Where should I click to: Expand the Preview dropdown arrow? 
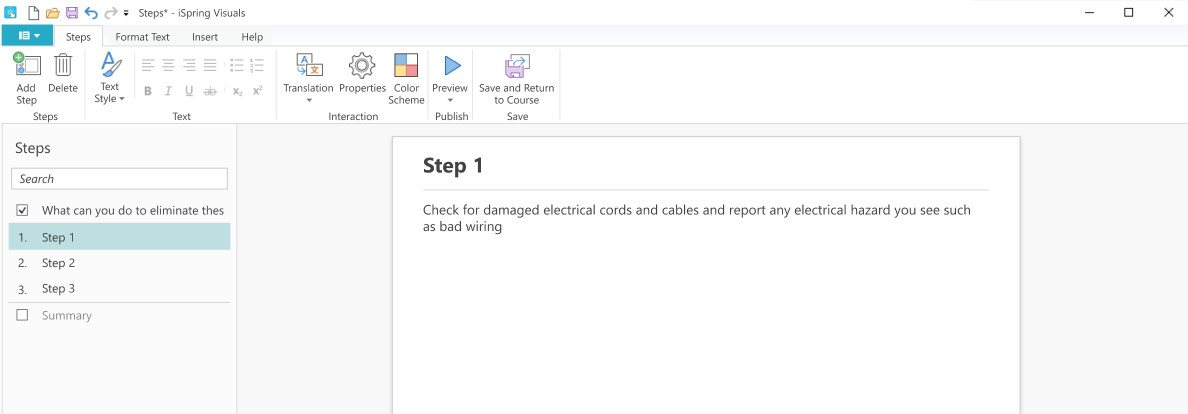(x=450, y=100)
